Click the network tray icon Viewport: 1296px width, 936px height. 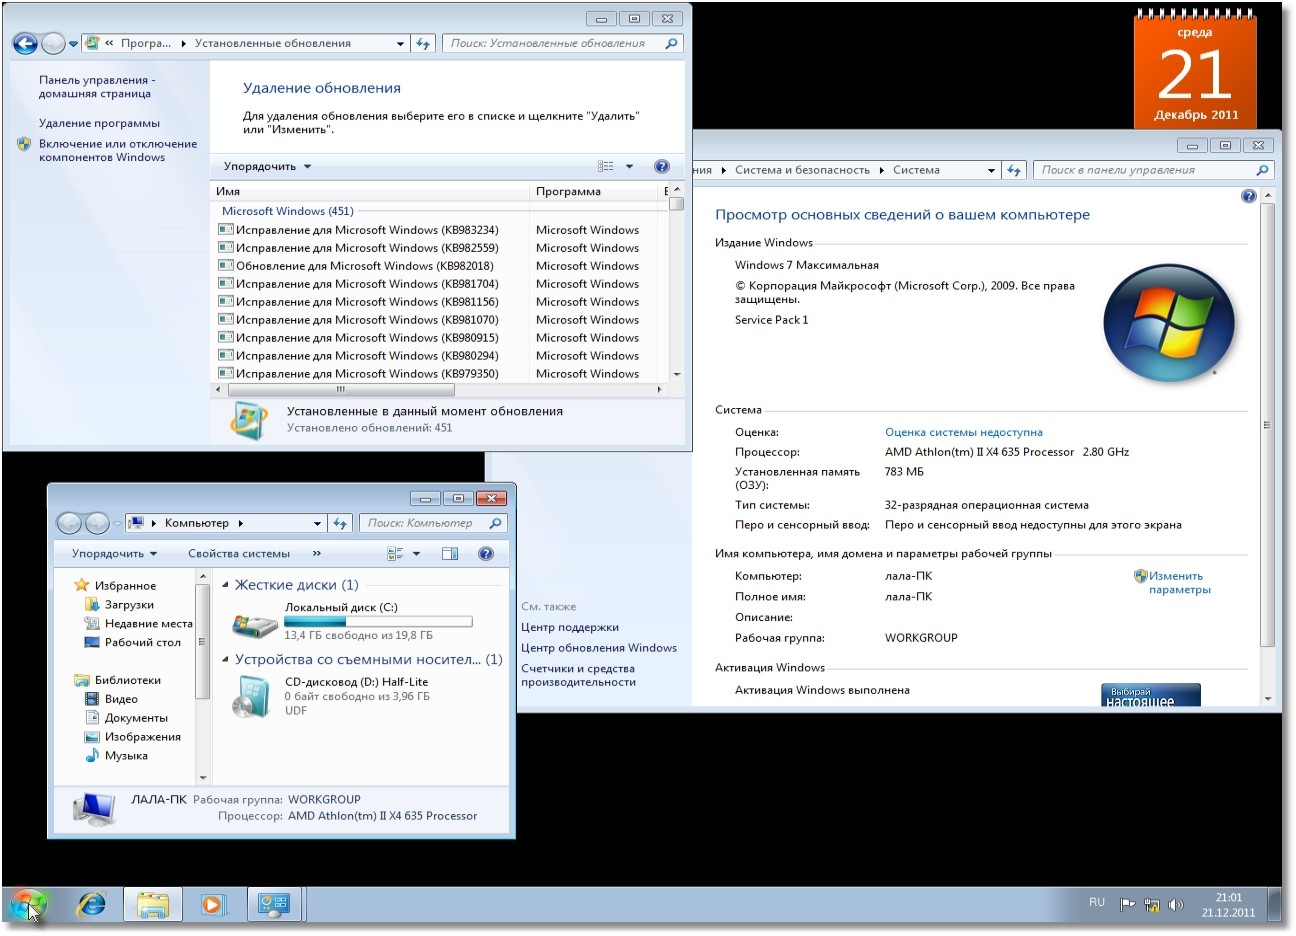[x=1151, y=905]
